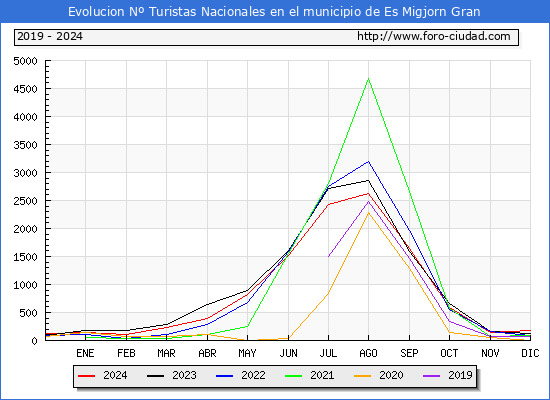The image size is (550, 400).
Task: Click the OCT month axis label
Action: (x=449, y=353)
